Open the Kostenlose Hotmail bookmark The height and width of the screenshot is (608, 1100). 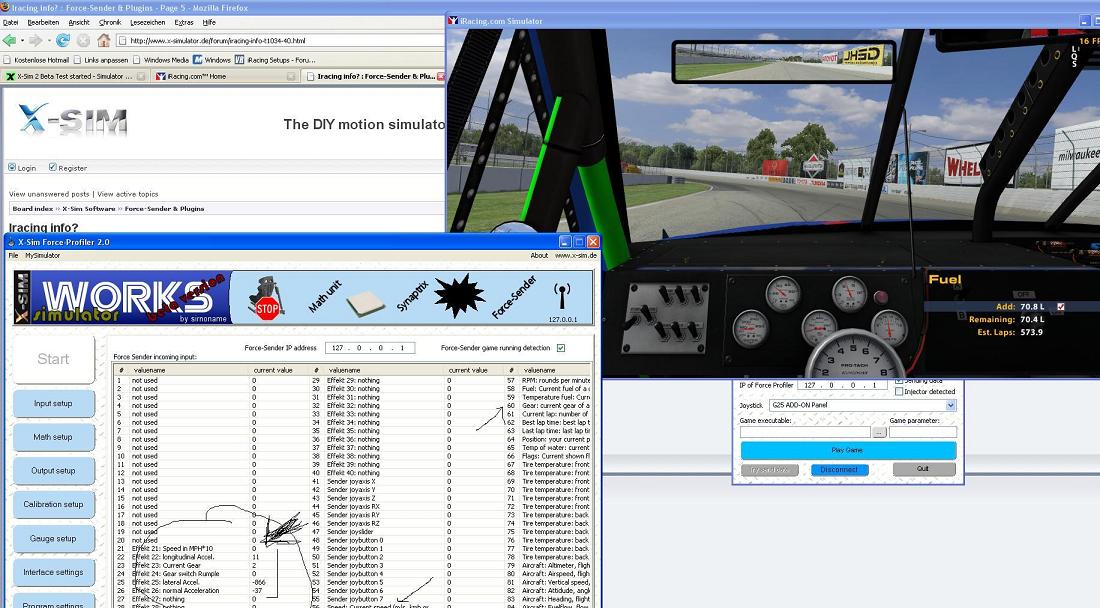pos(36,60)
